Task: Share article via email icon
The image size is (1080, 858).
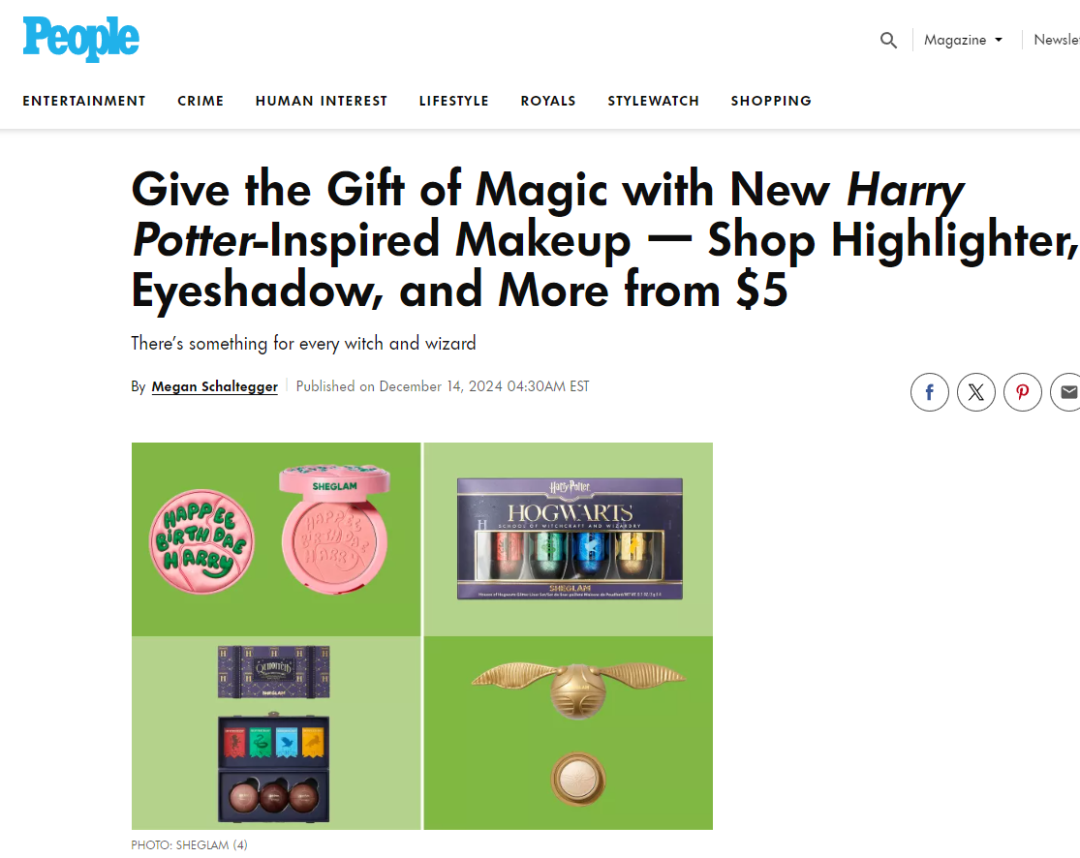Action: (1066, 393)
